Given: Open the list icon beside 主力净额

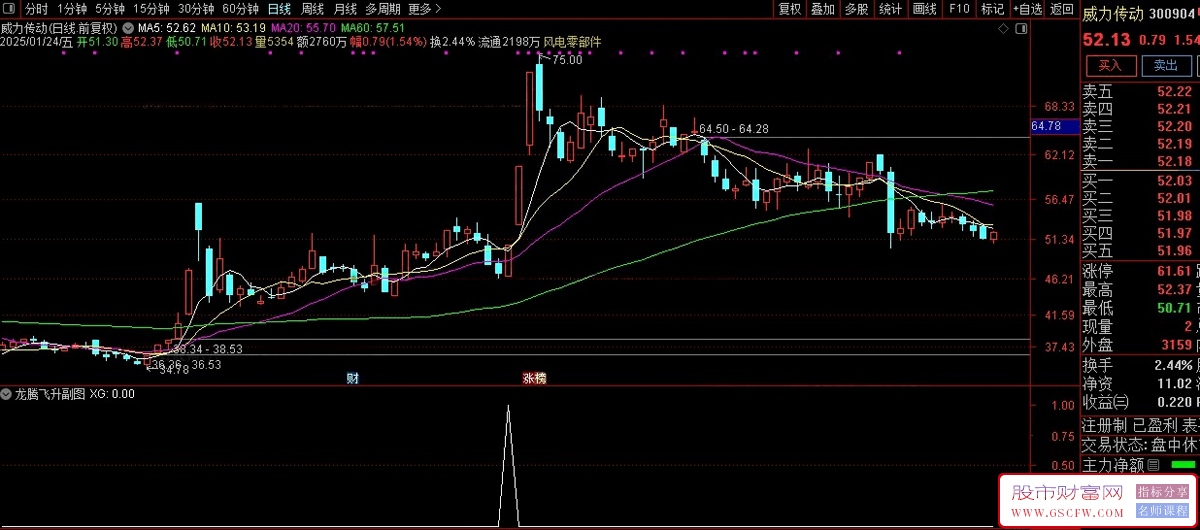Looking at the screenshot, I should click(x=1153, y=465).
